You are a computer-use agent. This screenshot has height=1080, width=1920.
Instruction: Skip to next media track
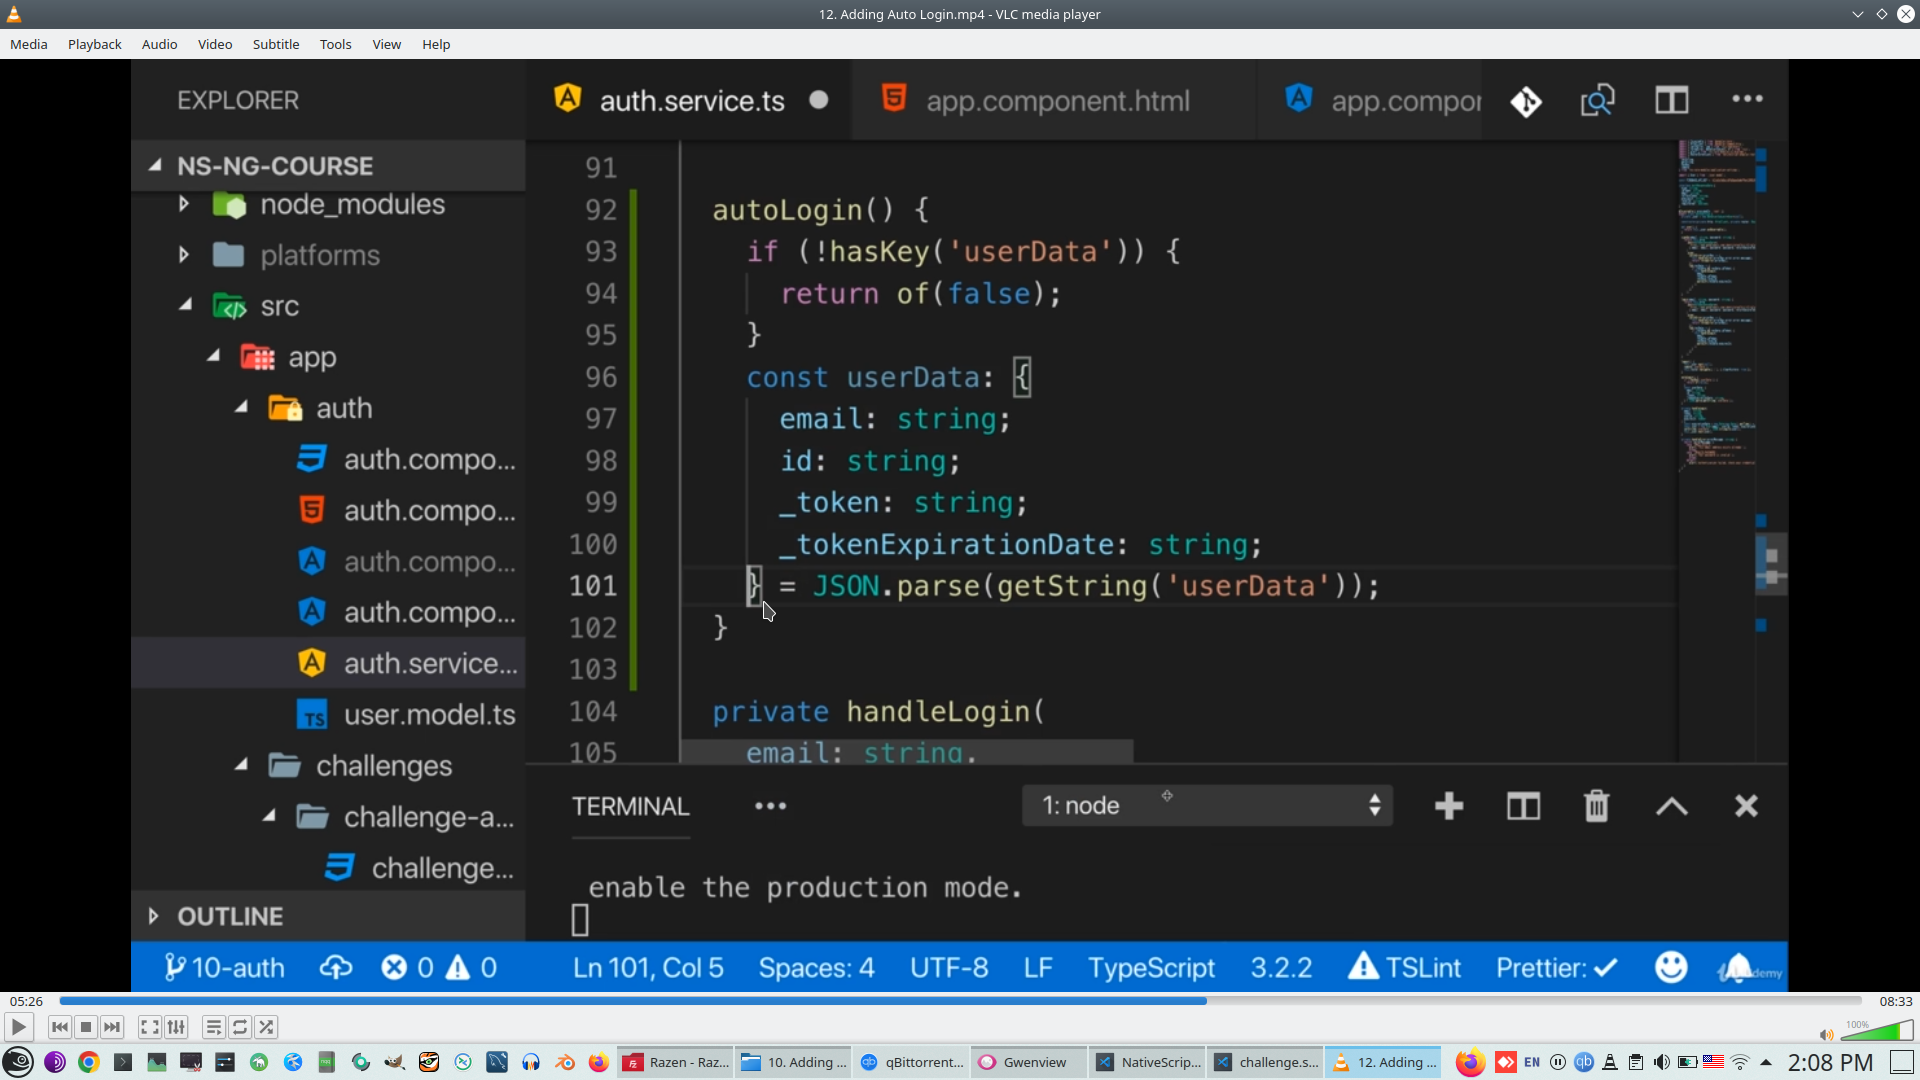(112, 1027)
